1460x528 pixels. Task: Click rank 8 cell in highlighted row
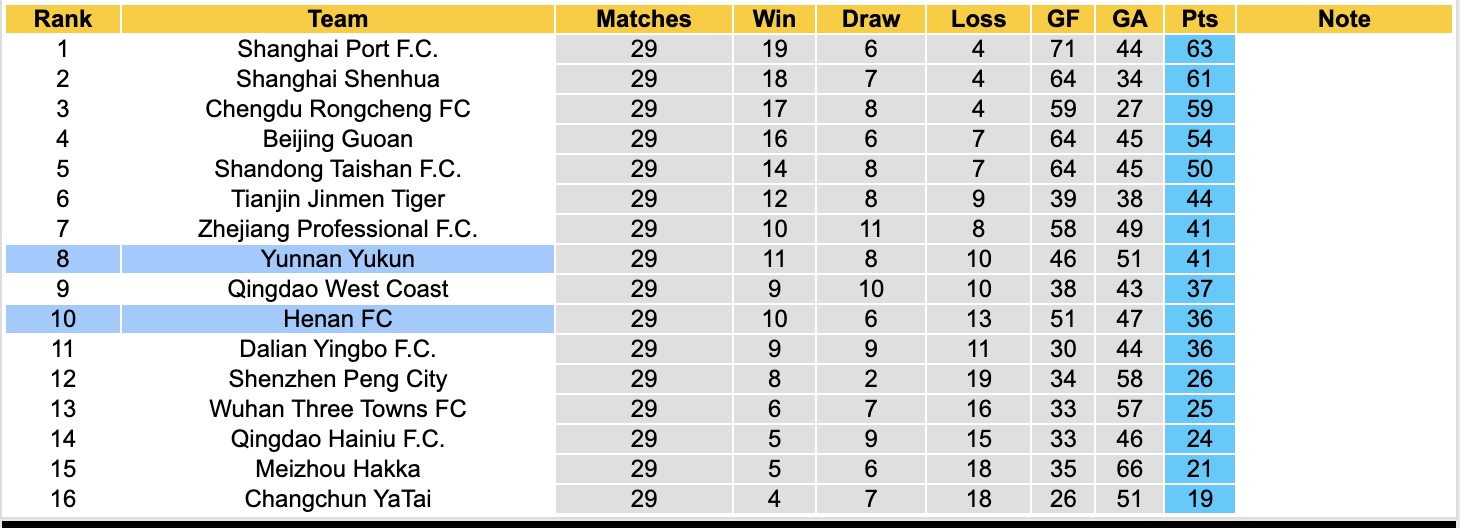[x=63, y=259]
